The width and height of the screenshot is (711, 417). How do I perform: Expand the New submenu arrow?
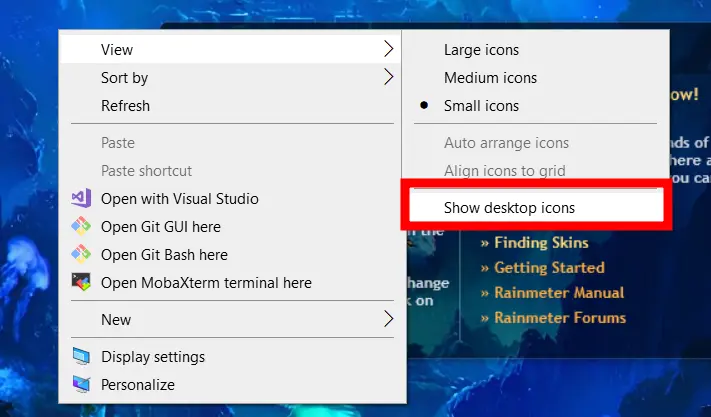click(x=388, y=320)
